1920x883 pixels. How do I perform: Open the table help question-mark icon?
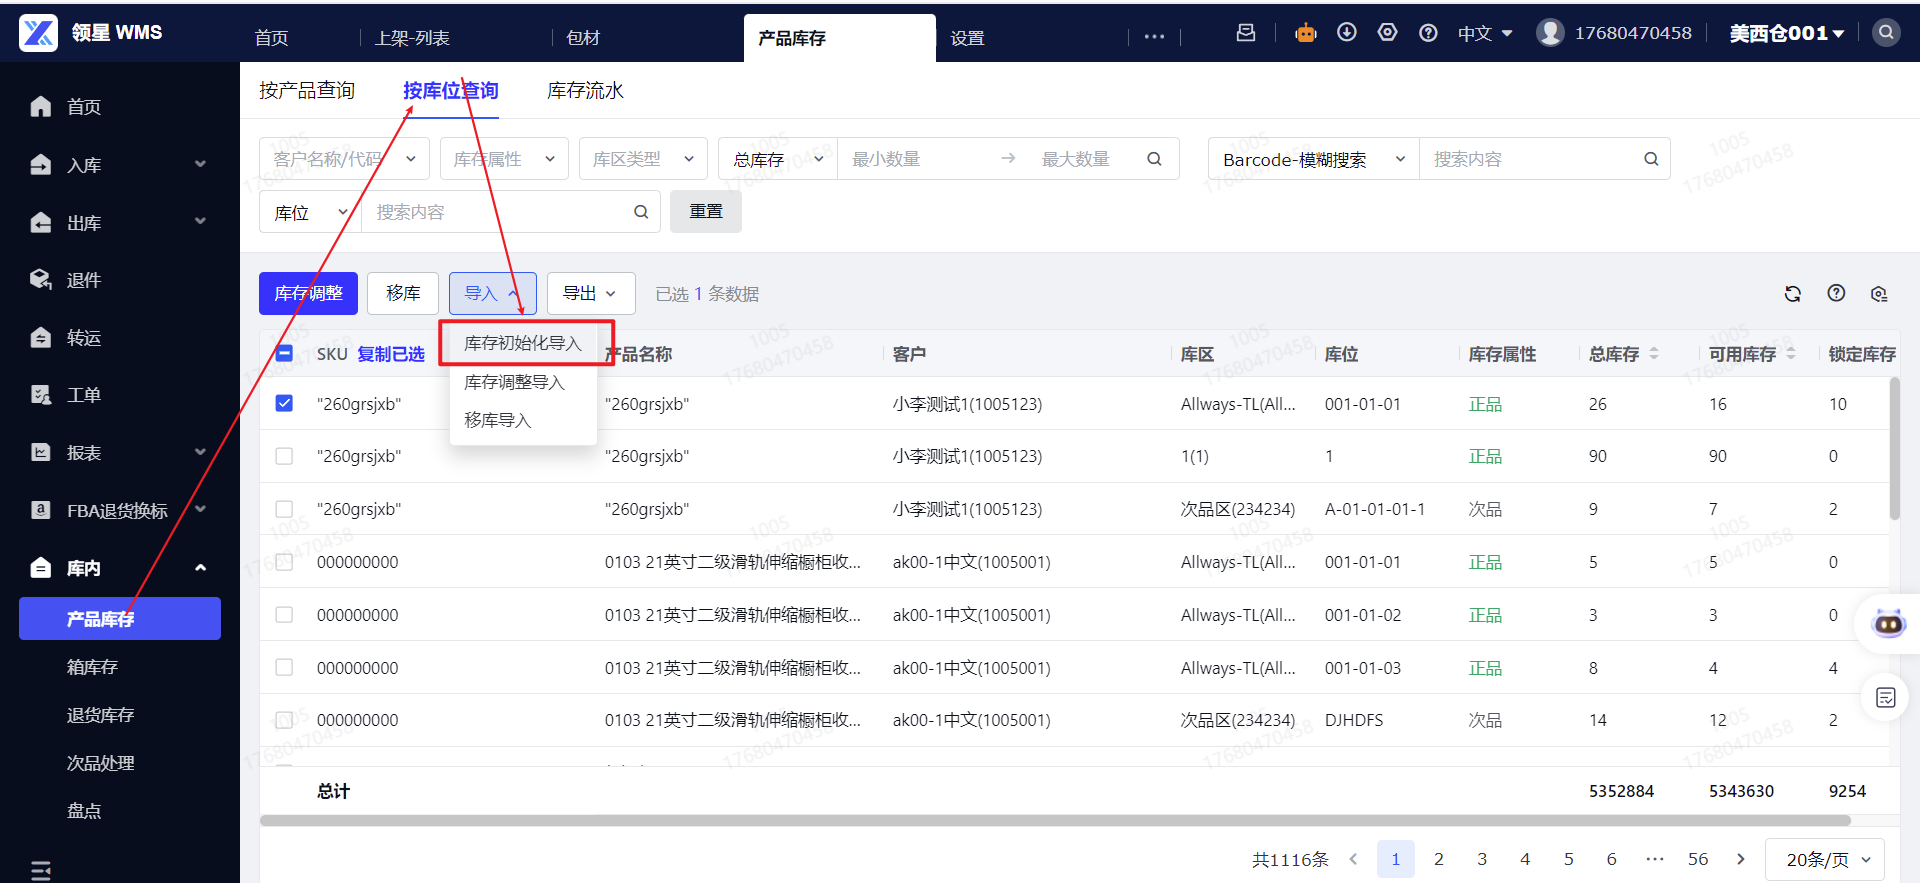click(x=1836, y=293)
